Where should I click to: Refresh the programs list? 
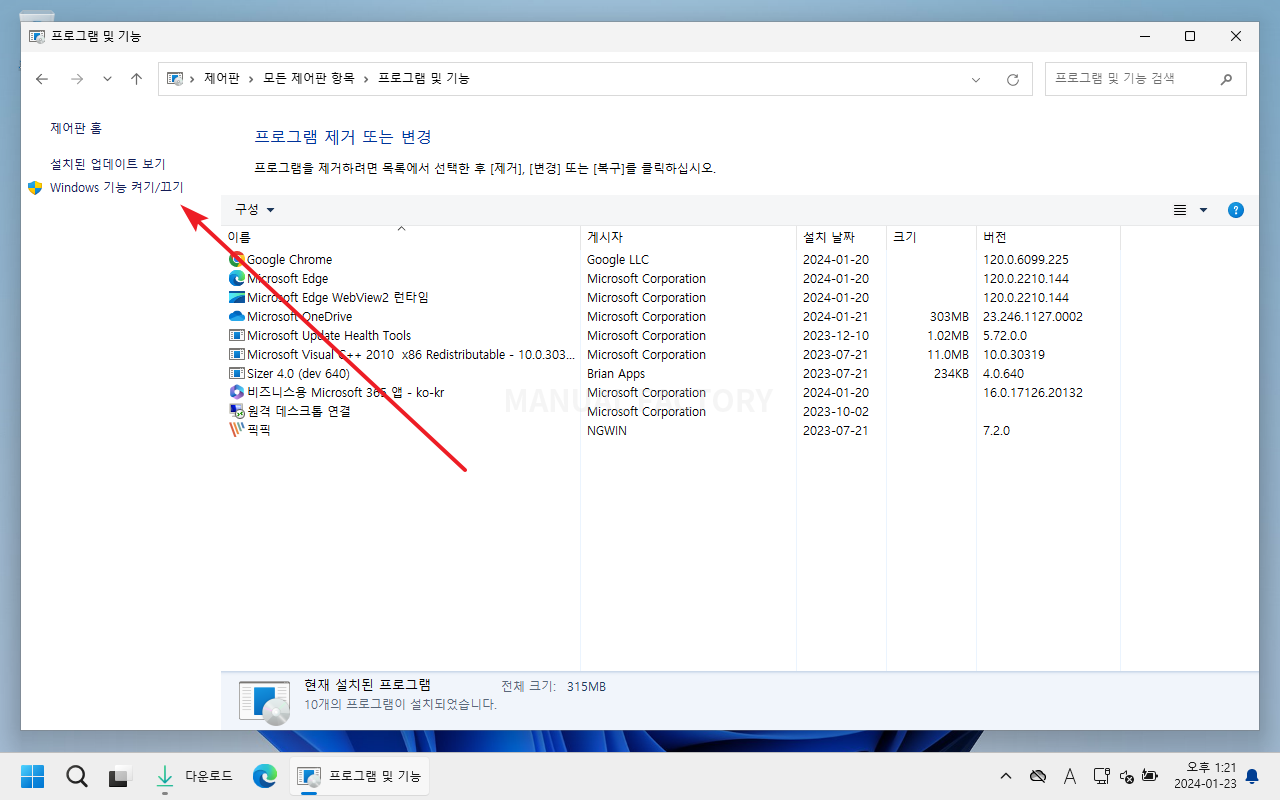pyautogui.click(x=1013, y=79)
